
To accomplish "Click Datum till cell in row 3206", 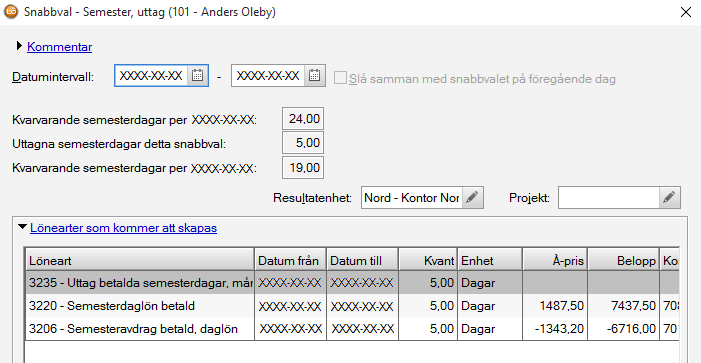I will (363, 329).
